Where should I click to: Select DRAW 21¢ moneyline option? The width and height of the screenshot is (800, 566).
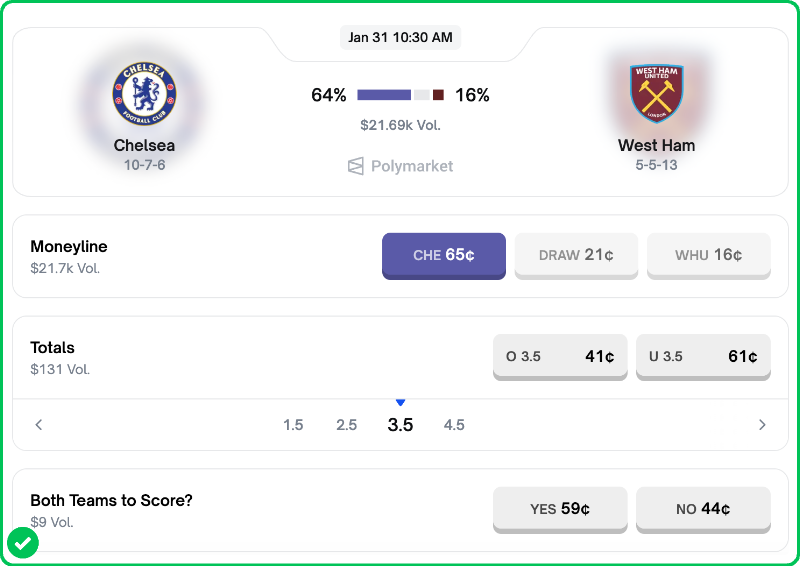[576, 255]
